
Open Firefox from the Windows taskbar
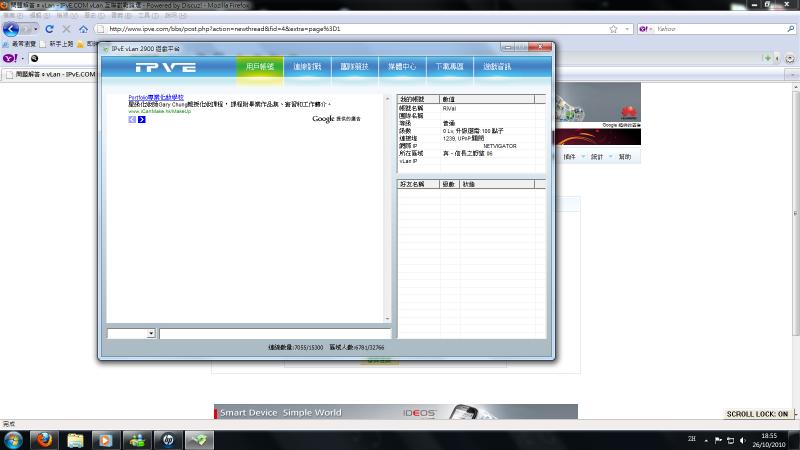43,439
